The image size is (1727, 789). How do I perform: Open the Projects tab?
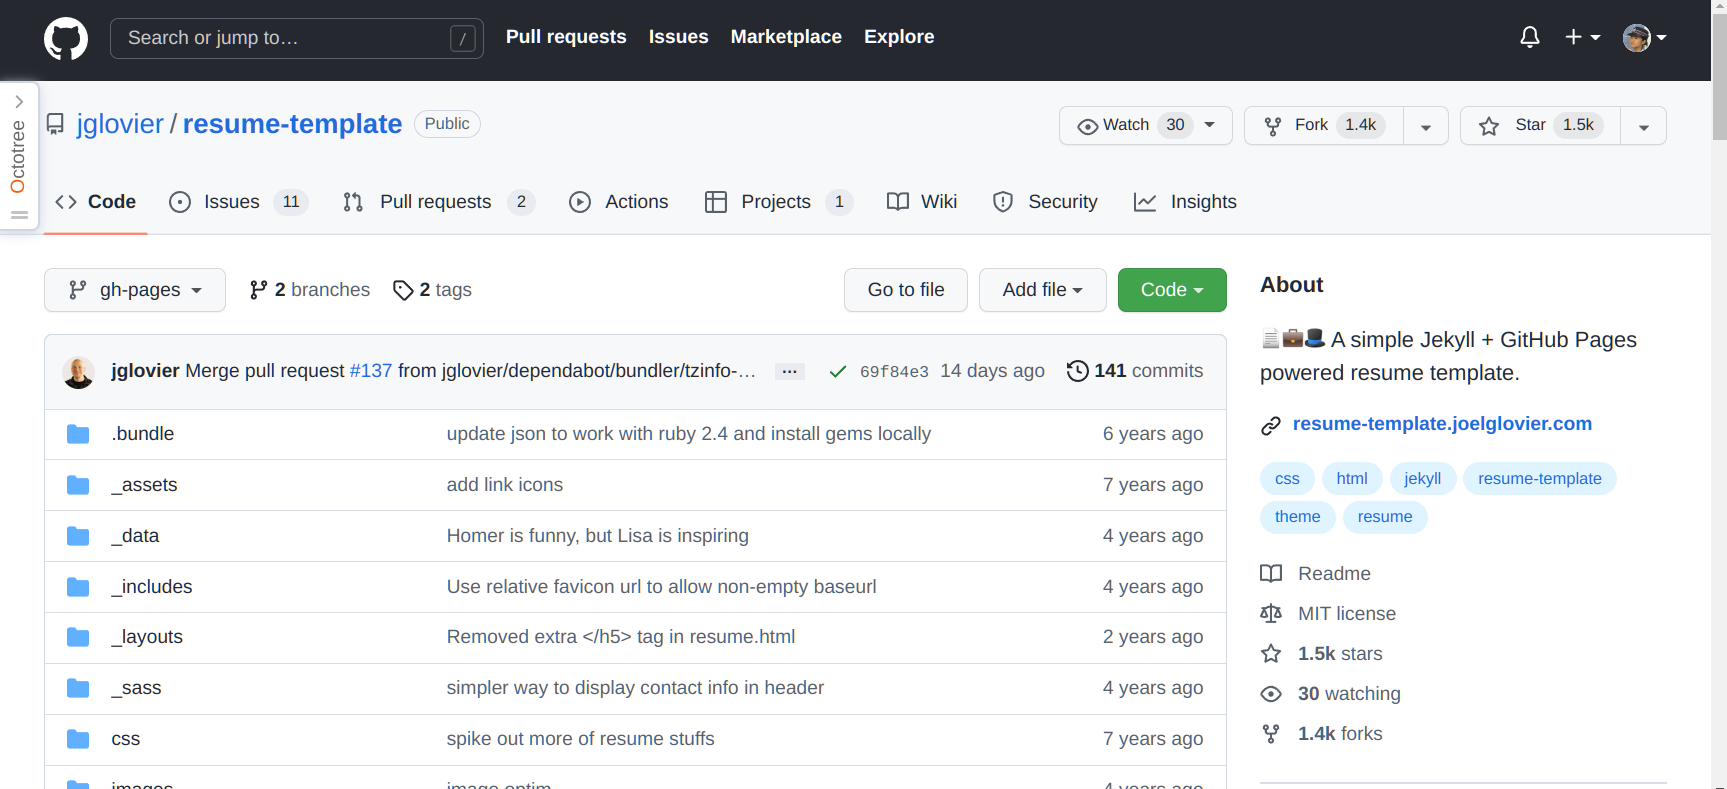(x=778, y=202)
